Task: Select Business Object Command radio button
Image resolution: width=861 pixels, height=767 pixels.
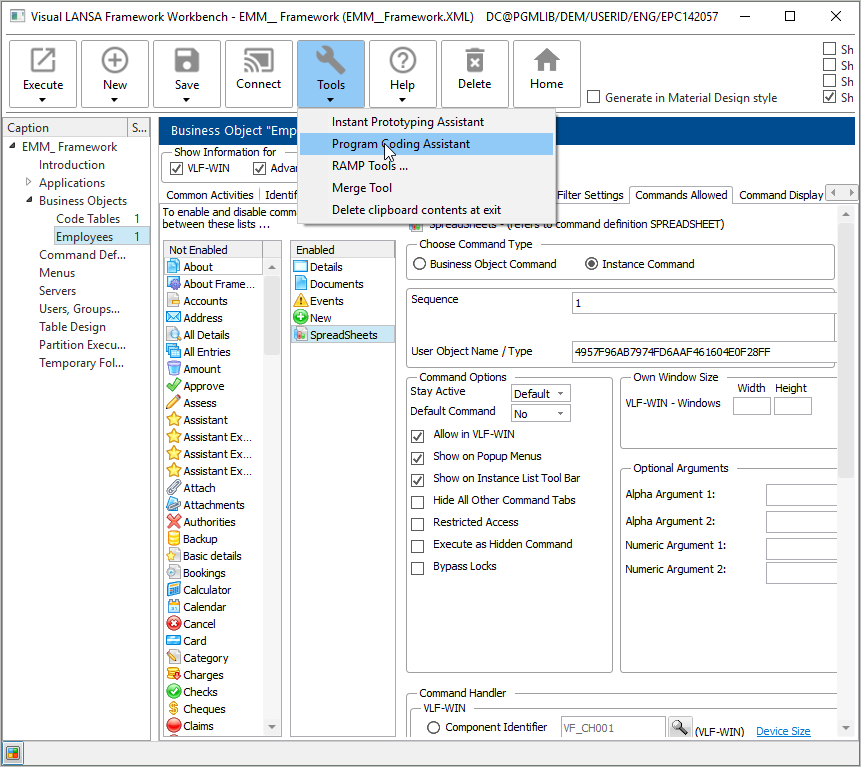Action: coord(420,264)
